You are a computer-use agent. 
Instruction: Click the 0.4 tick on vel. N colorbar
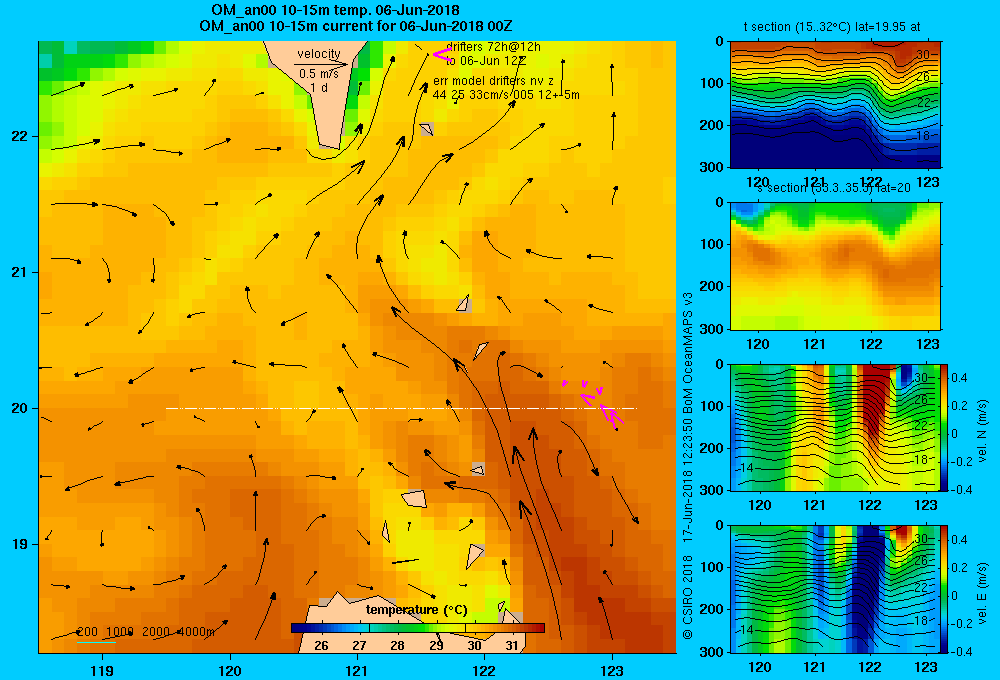click(959, 378)
